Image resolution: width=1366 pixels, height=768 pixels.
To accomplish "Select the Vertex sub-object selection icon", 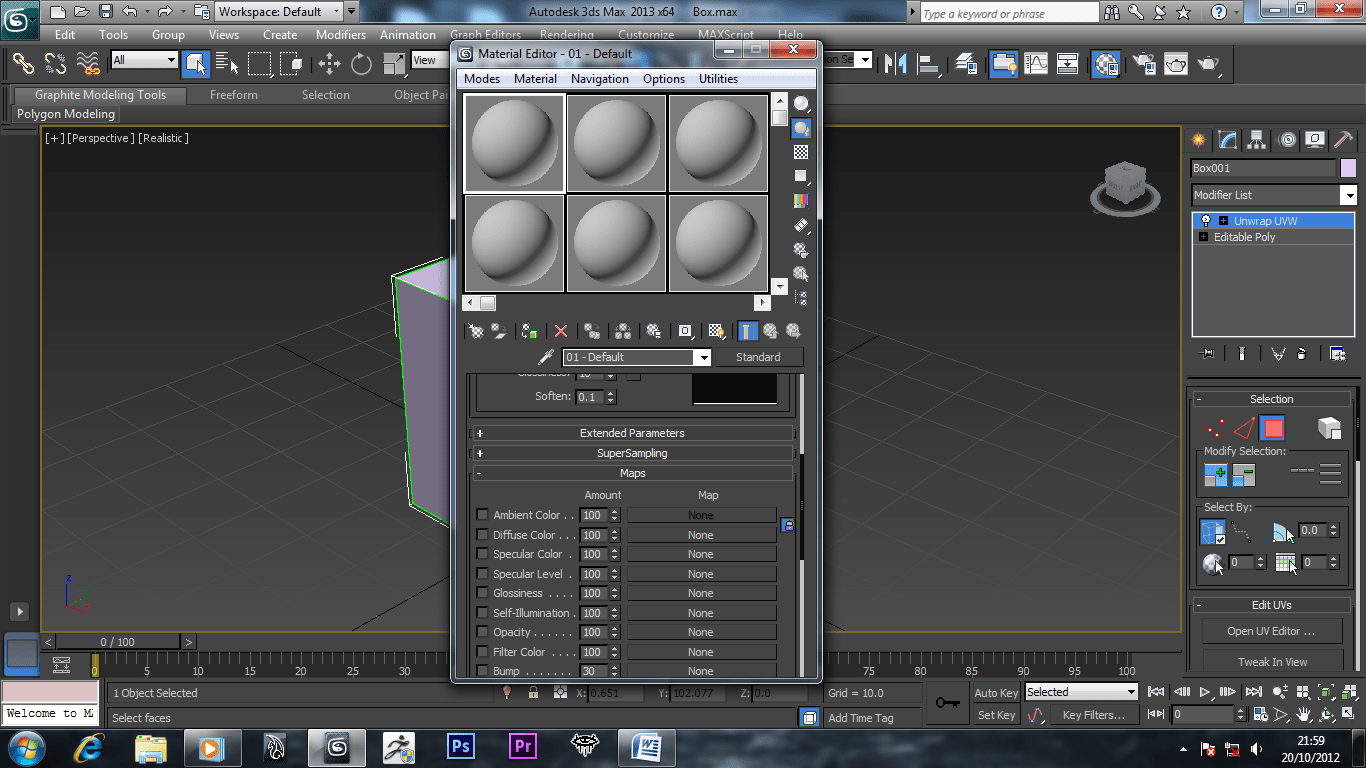I will point(1215,429).
